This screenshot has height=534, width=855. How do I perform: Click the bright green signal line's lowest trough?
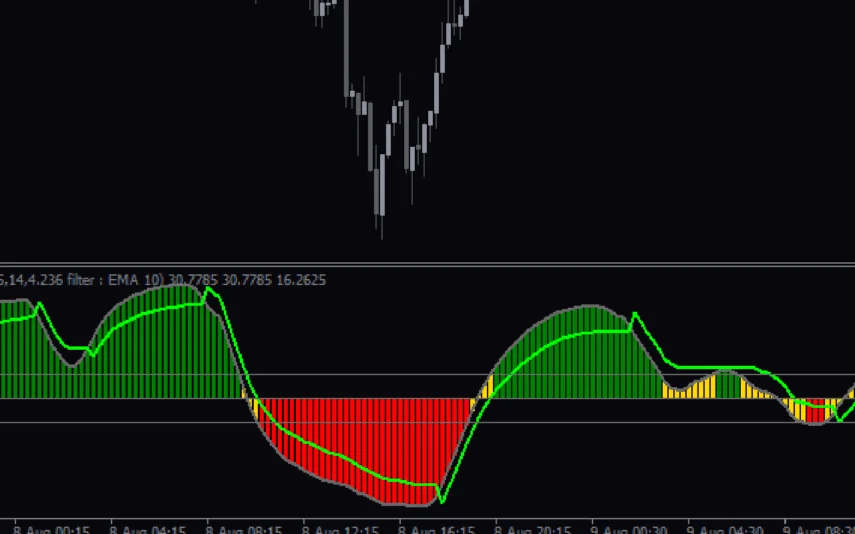click(x=441, y=502)
